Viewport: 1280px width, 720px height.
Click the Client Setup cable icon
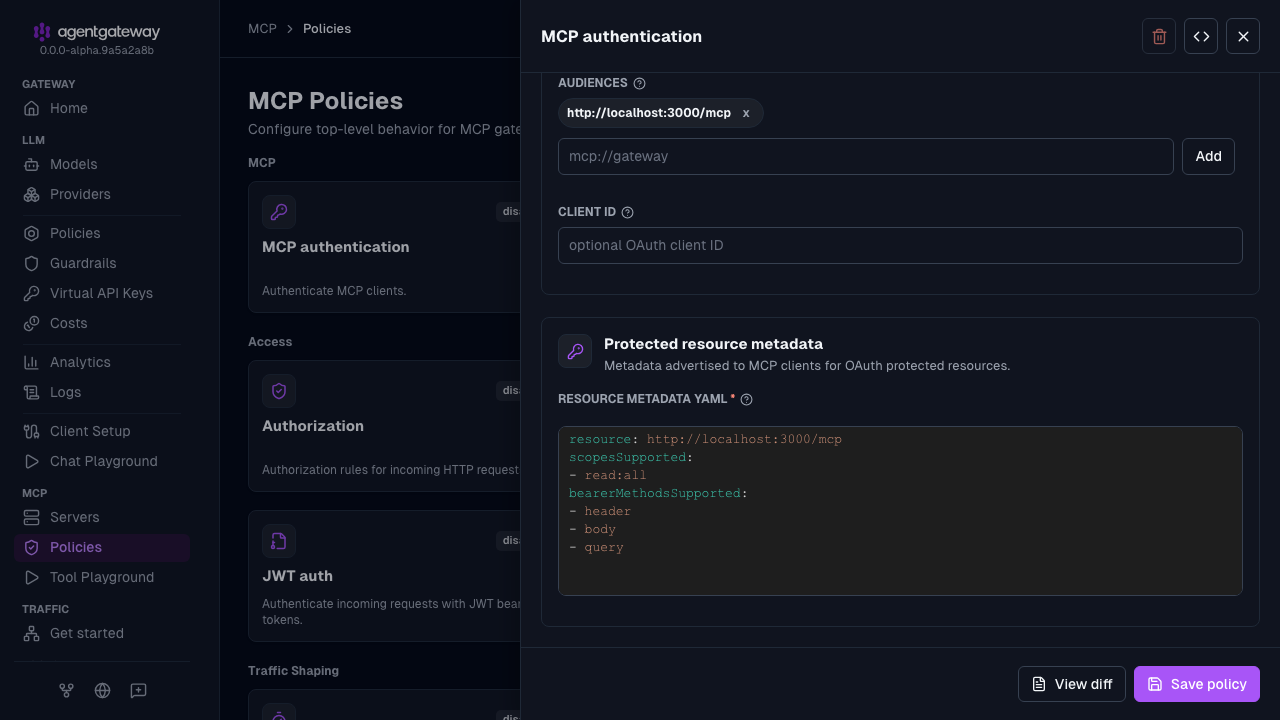point(31,431)
